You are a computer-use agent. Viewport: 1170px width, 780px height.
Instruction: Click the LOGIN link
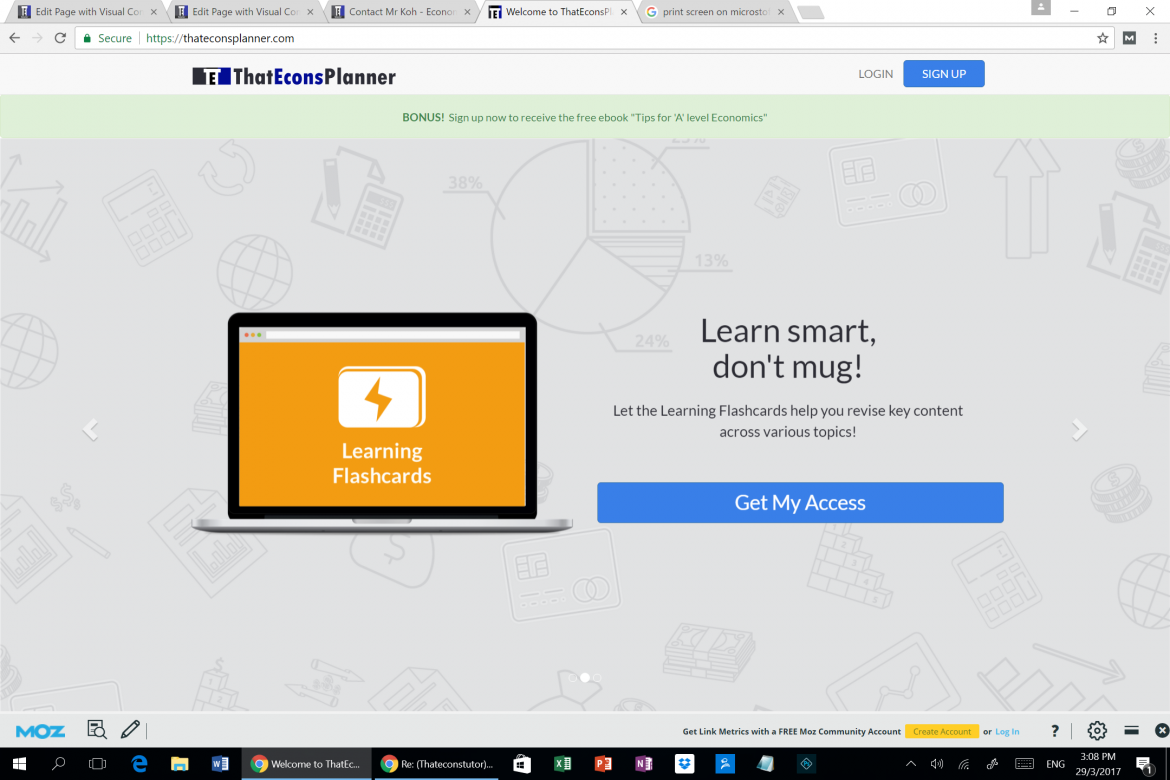tap(875, 74)
